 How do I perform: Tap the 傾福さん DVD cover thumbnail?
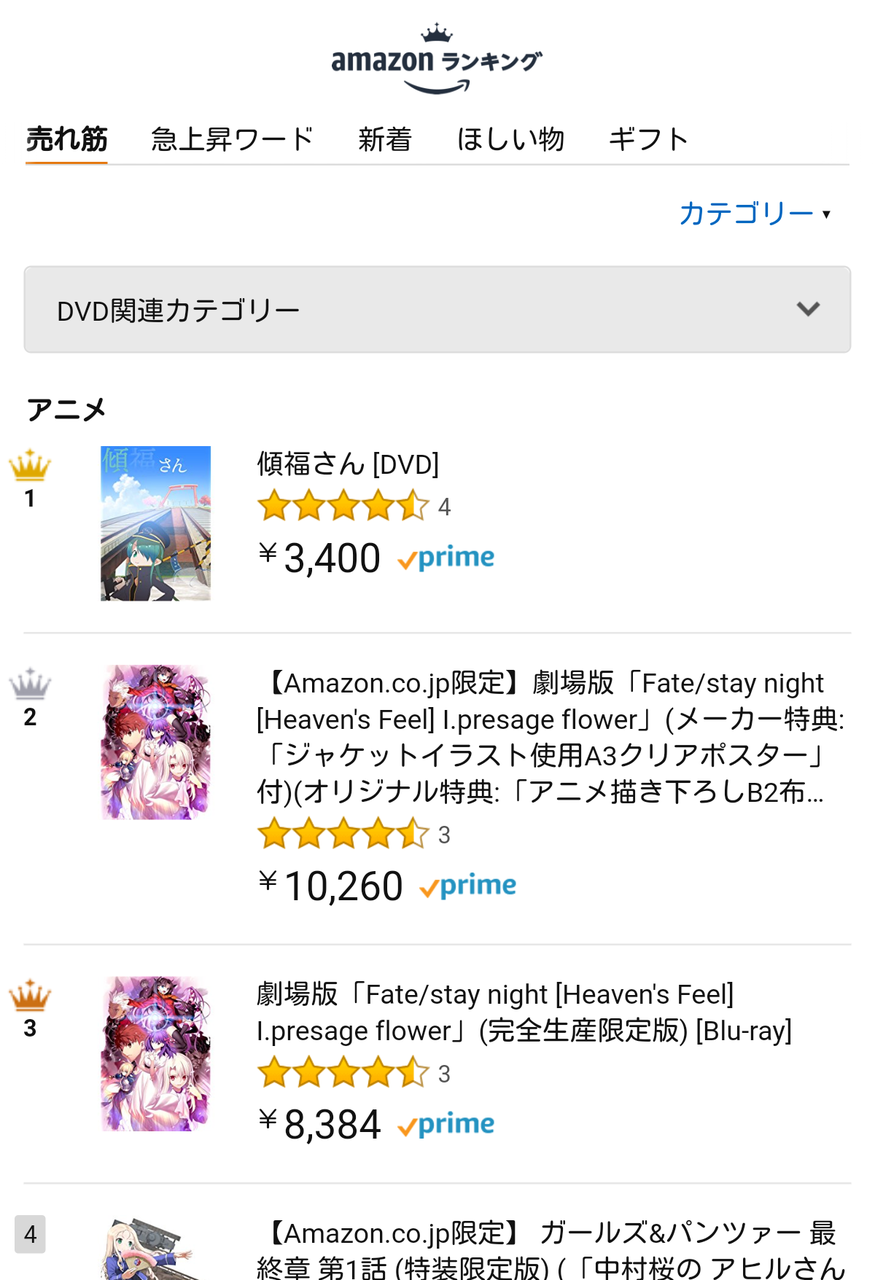[156, 523]
